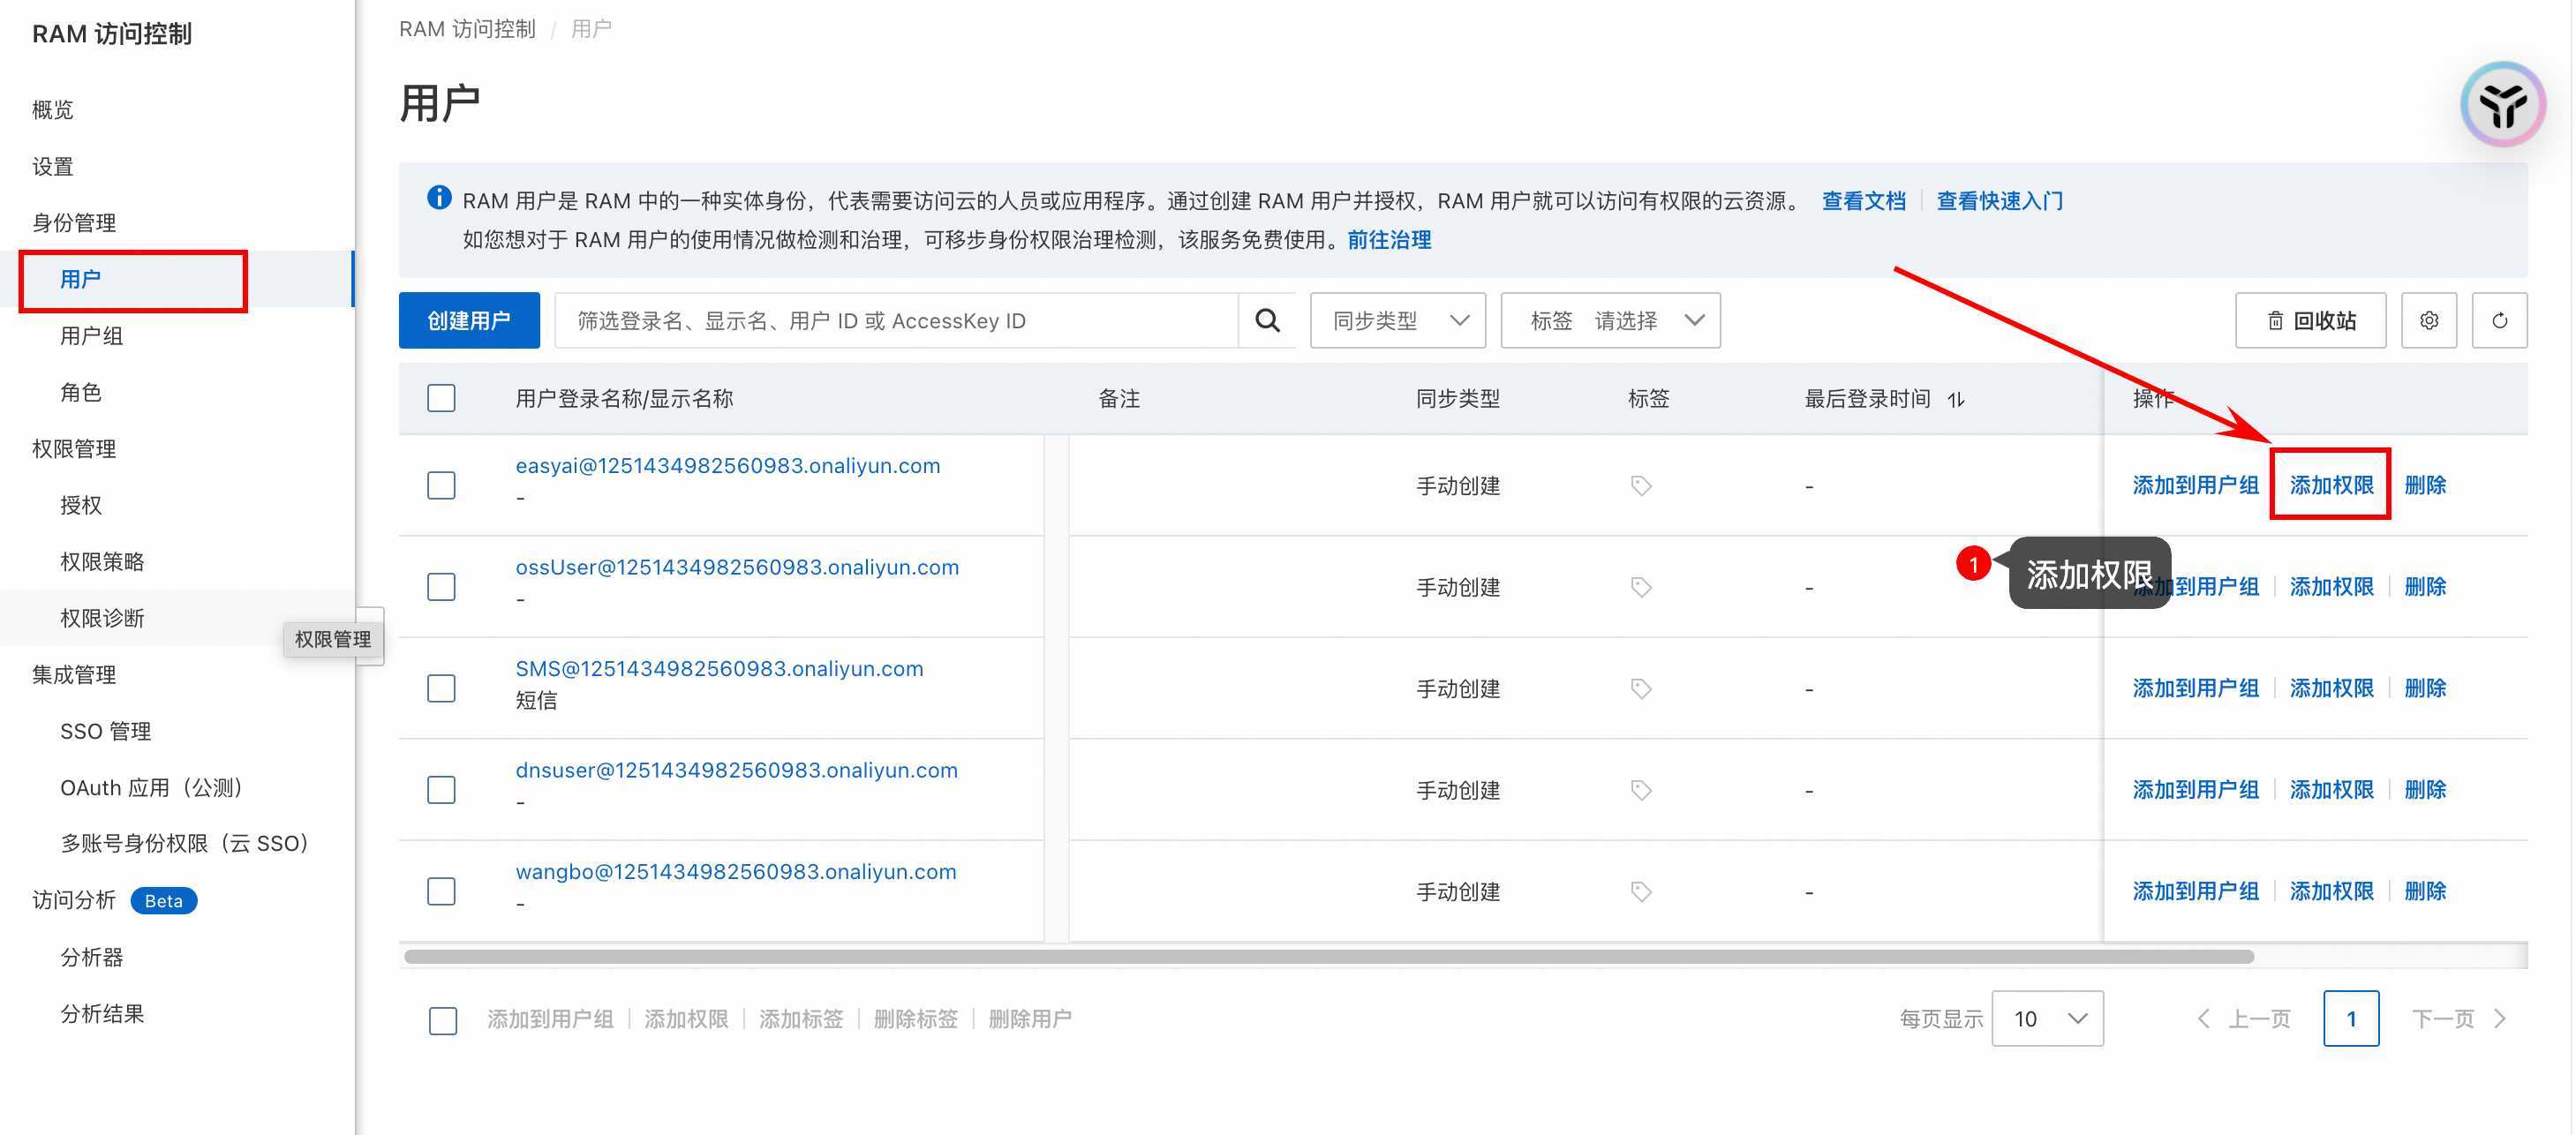This screenshot has width=2576, height=1135.
Task: Open user wangbo@1251434982560983.onaliyun.com
Action: (736, 872)
